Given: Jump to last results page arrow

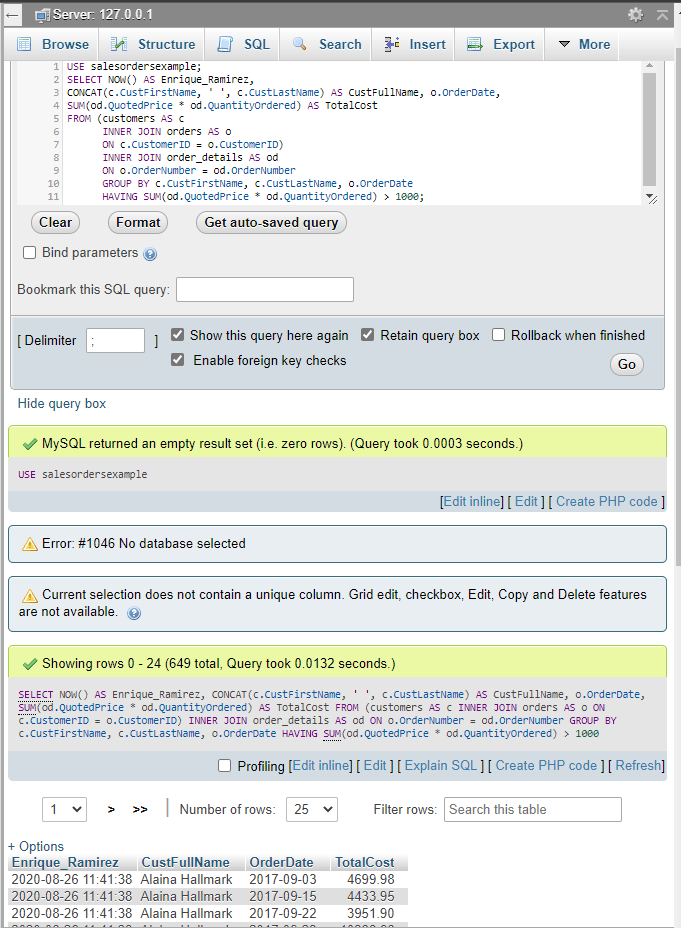Looking at the screenshot, I should pyautogui.click(x=140, y=810).
